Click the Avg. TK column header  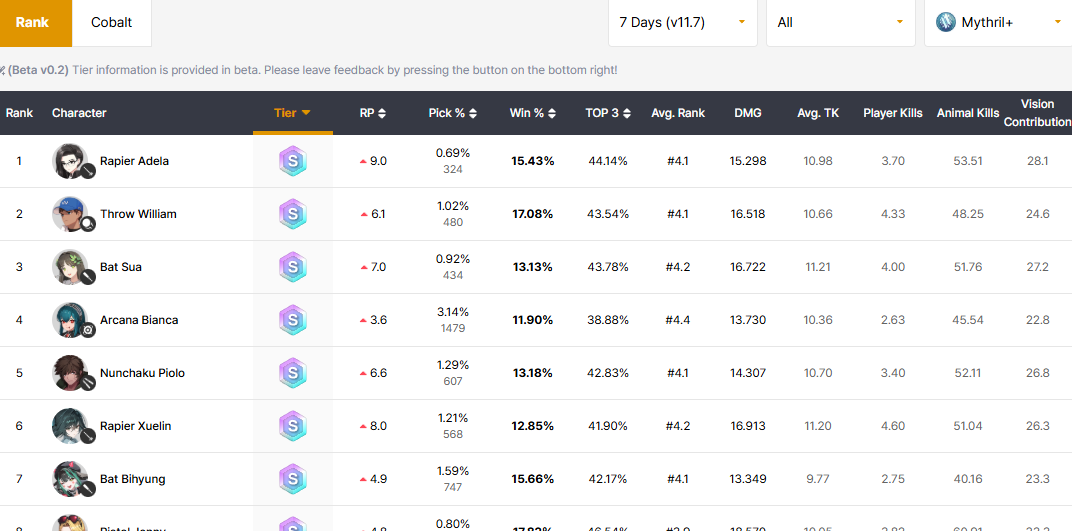[x=818, y=113]
